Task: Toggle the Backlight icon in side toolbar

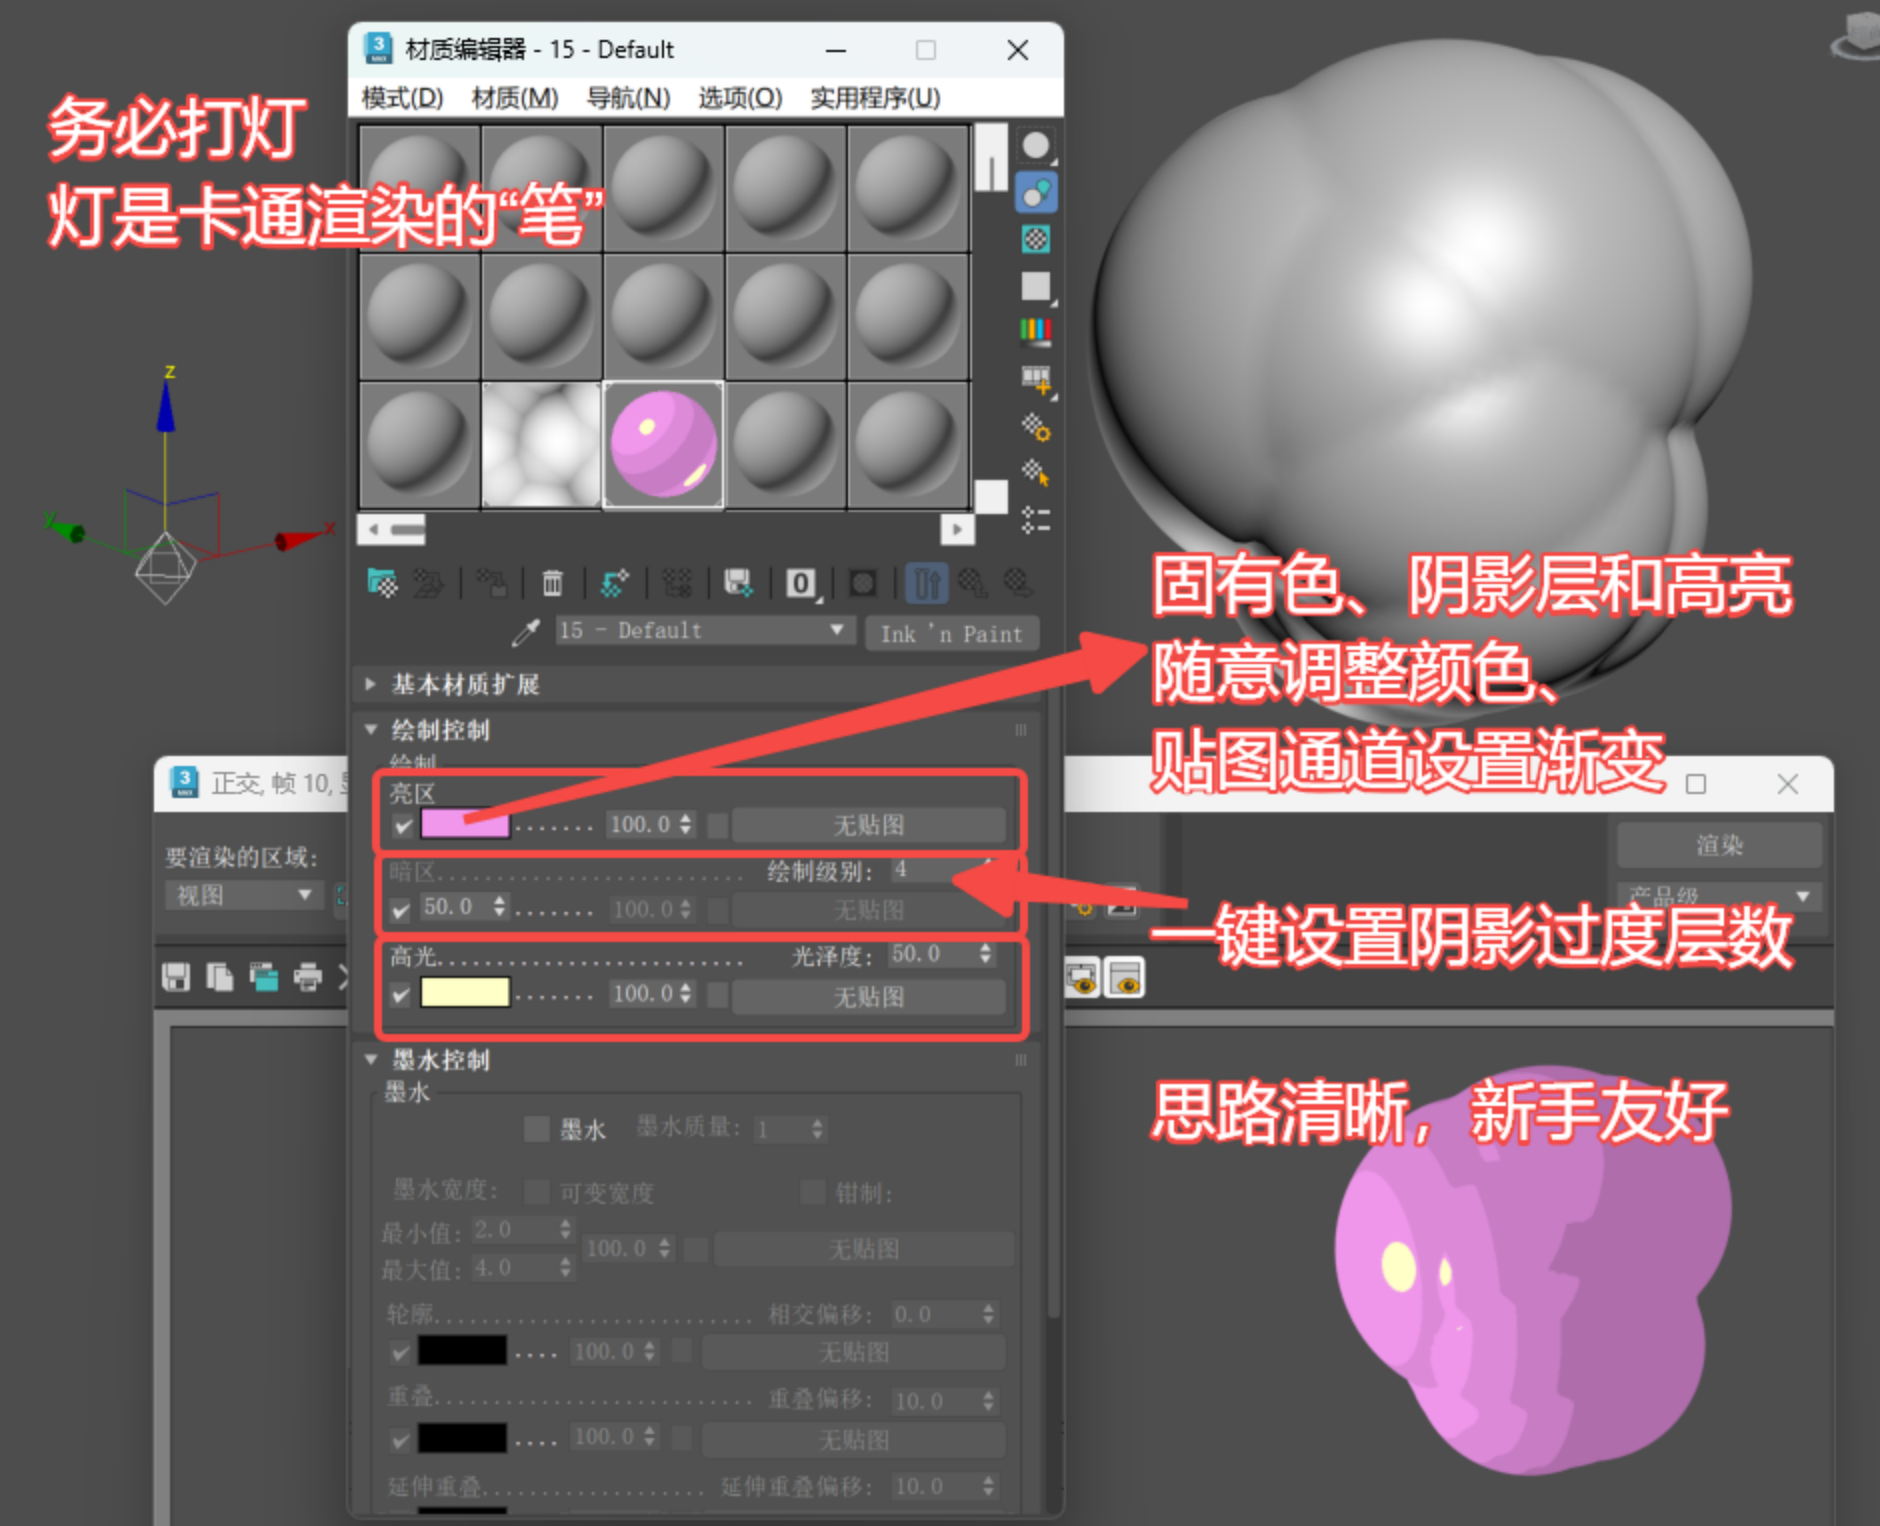Action: click(1036, 193)
